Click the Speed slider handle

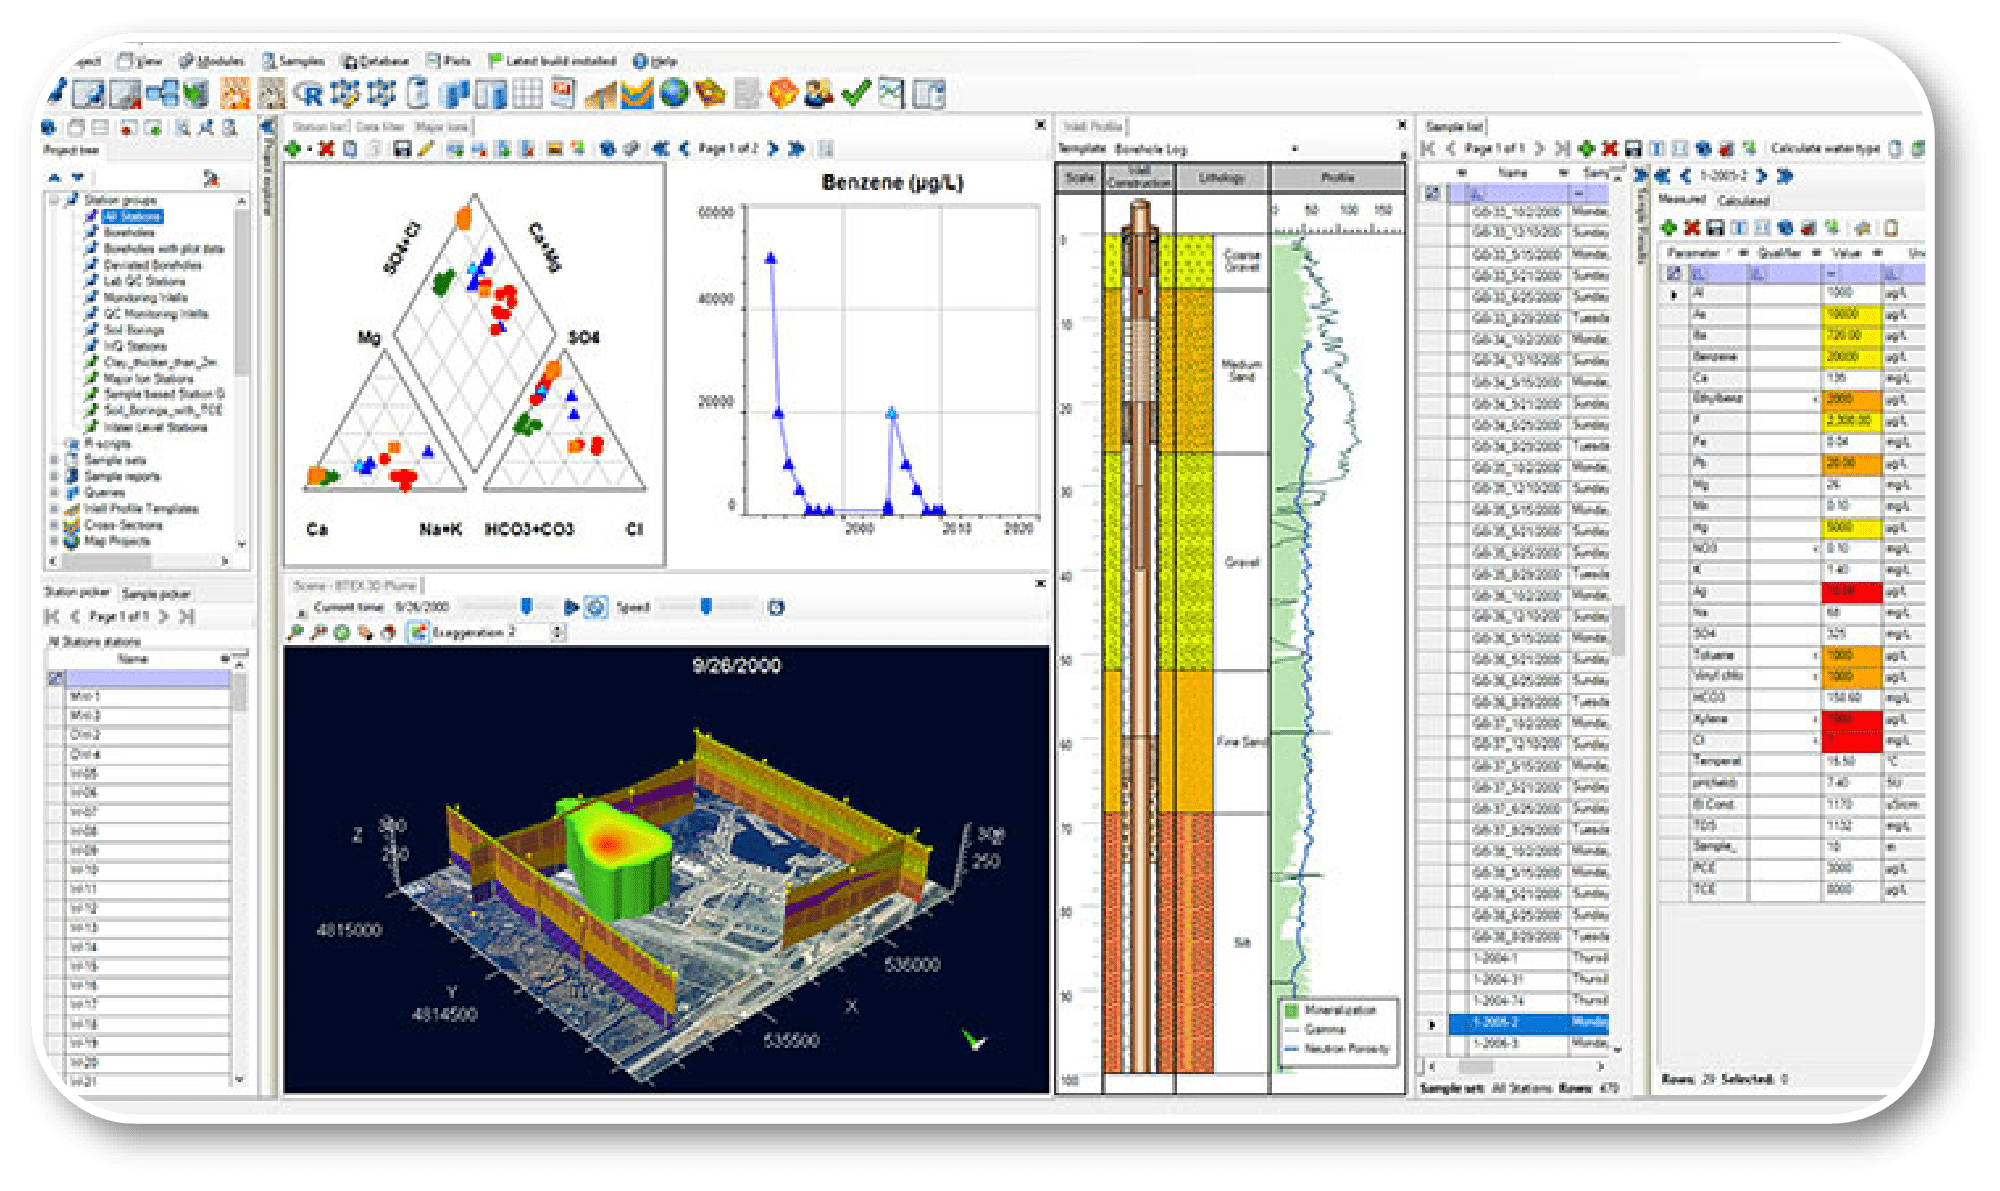pyautogui.click(x=706, y=607)
